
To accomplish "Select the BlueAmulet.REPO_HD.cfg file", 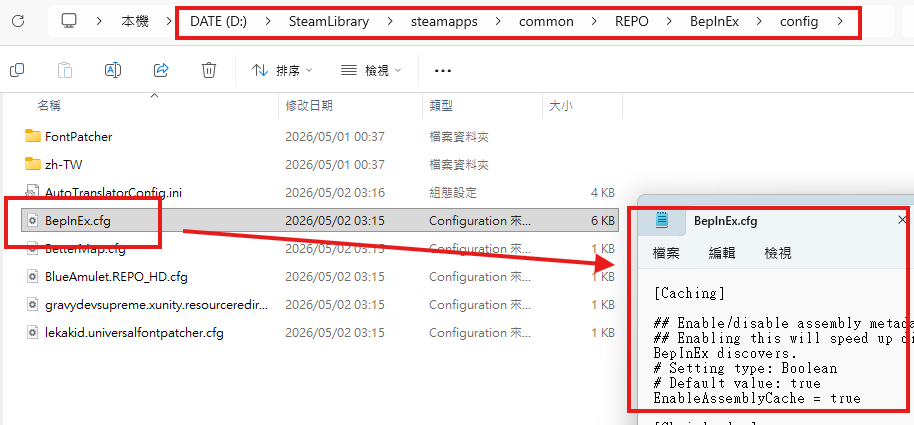I will click(116, 276).
